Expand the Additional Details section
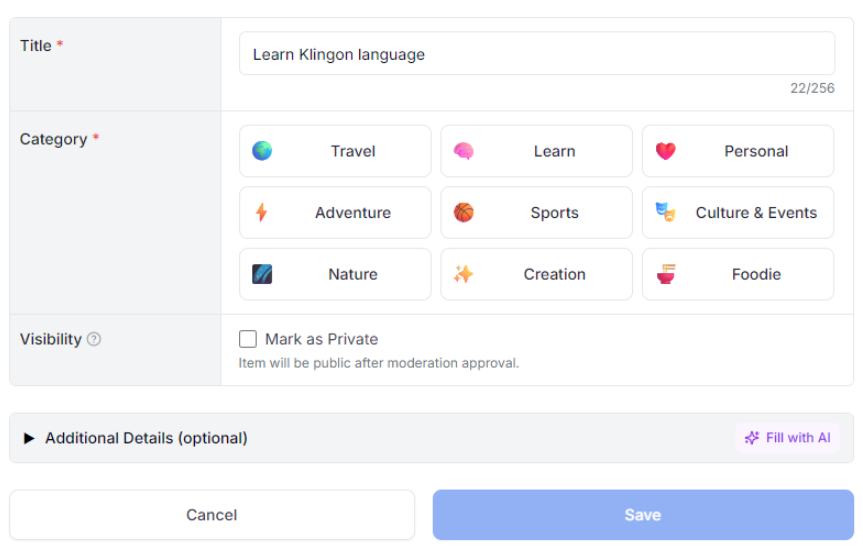Screen dimensions: 863x550 (x=146, y=438)
